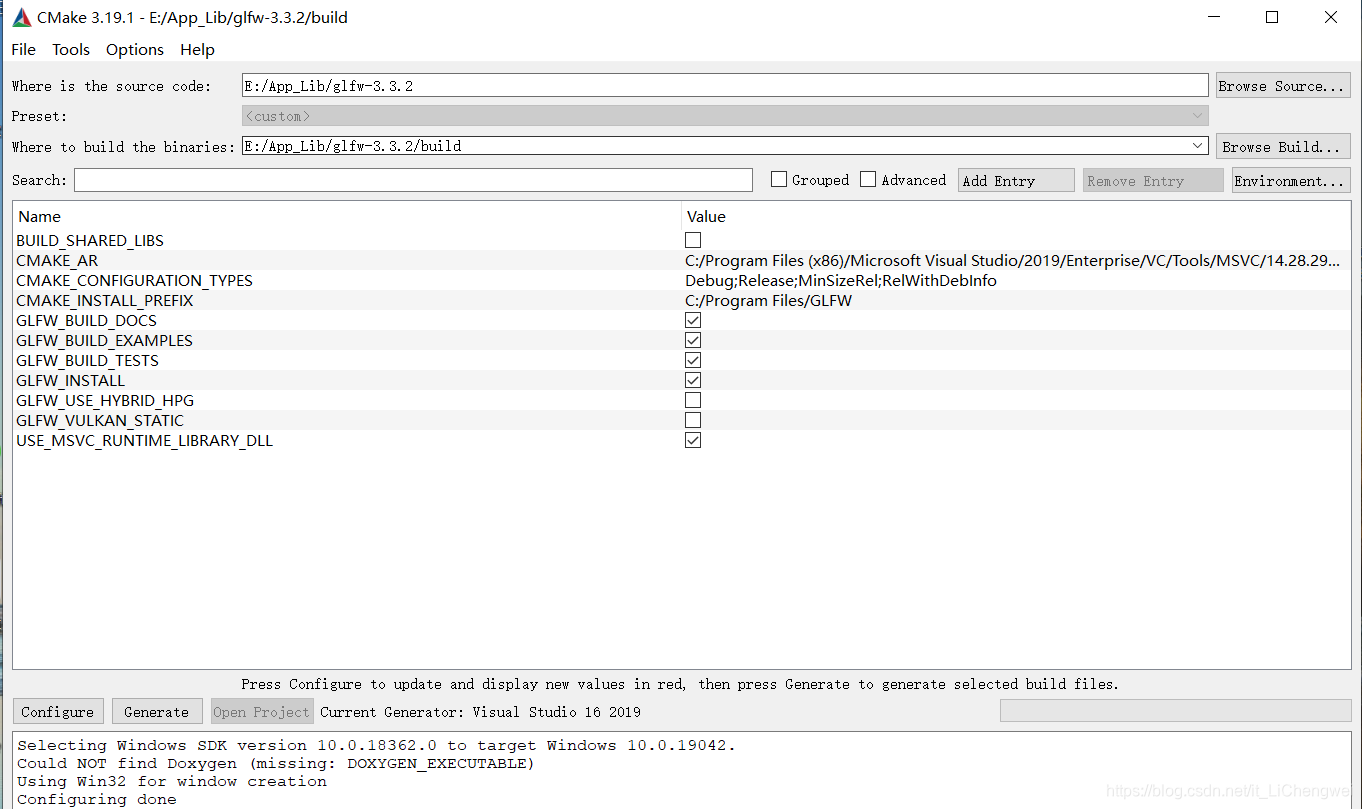1362x809 pixels.
Task: Open the Help menu
Action: 197,50
